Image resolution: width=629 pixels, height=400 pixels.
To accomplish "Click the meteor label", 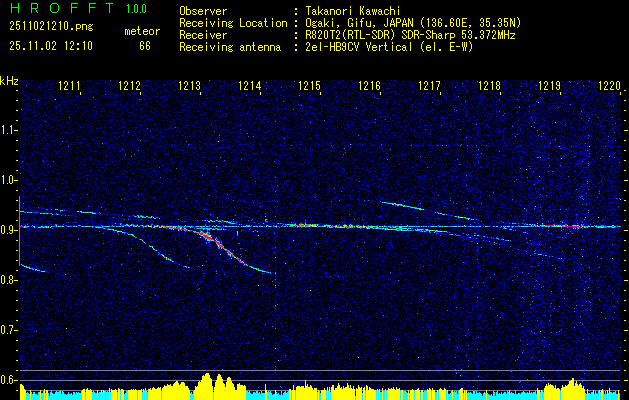I will tap(142, 31).
